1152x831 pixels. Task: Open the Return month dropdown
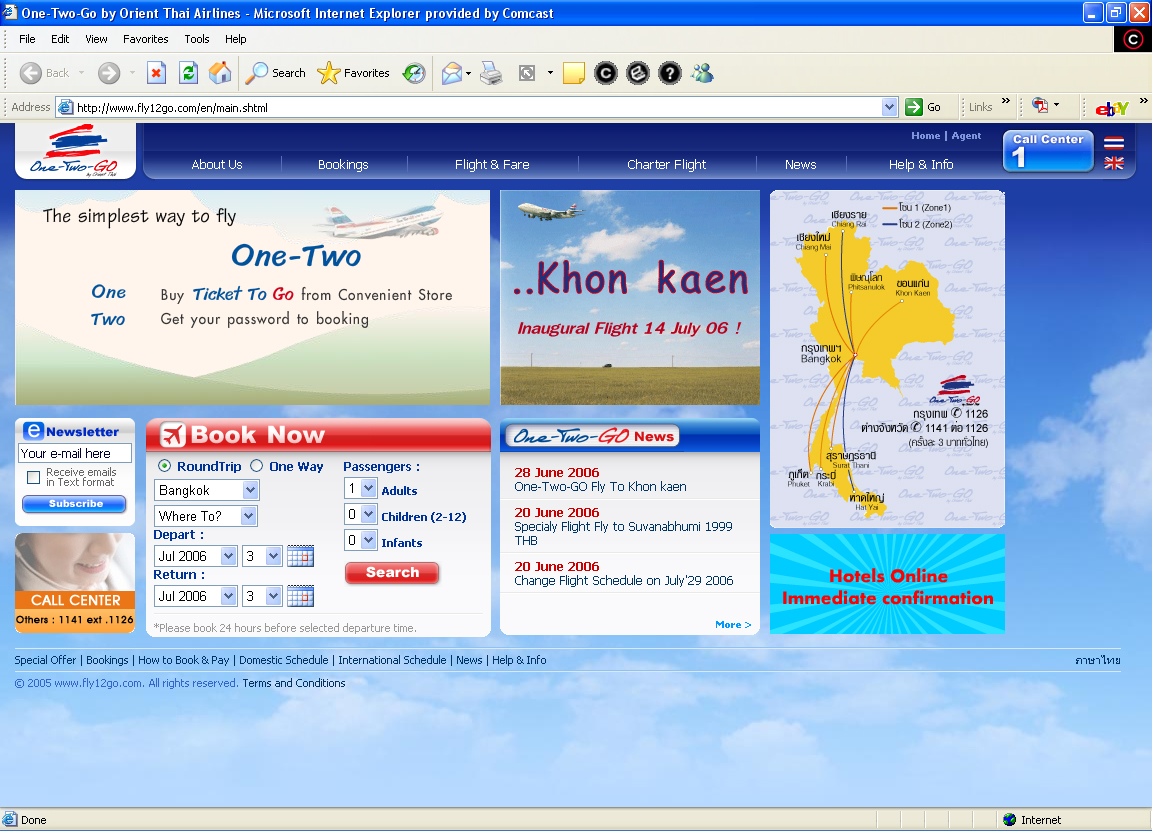click(x=195, y=596)
